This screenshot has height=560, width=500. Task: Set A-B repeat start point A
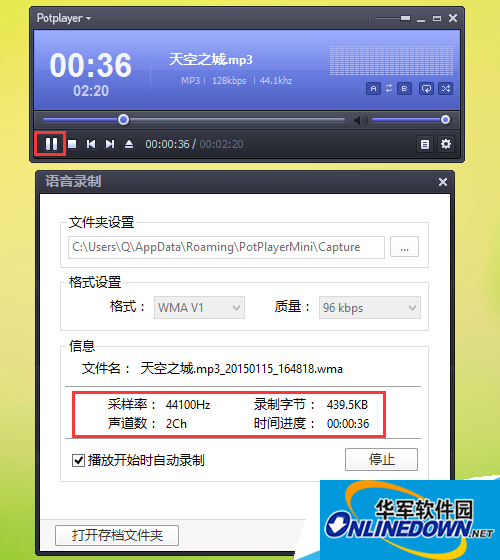(373, 89)
